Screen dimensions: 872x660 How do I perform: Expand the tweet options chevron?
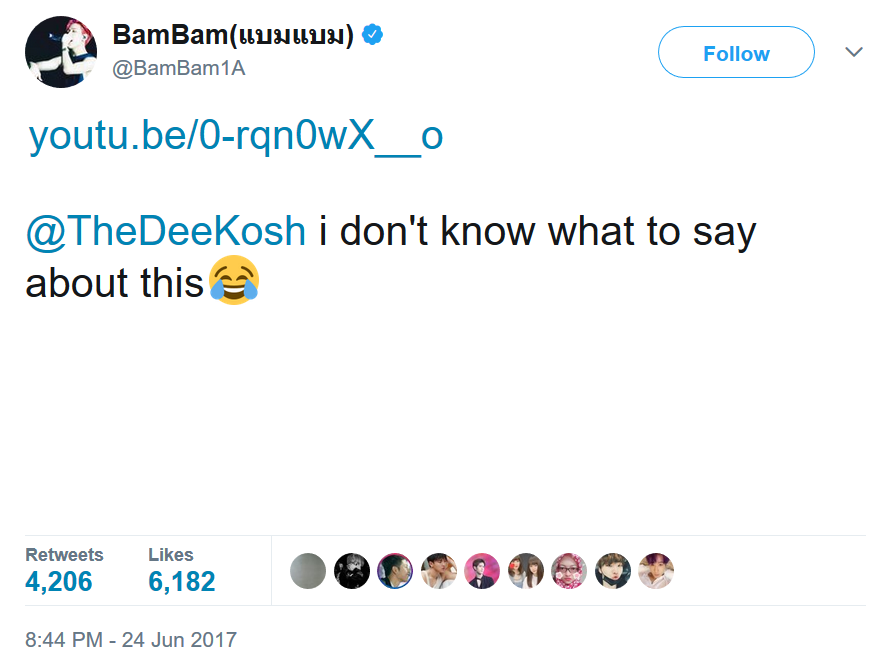(x=854, y=52)
